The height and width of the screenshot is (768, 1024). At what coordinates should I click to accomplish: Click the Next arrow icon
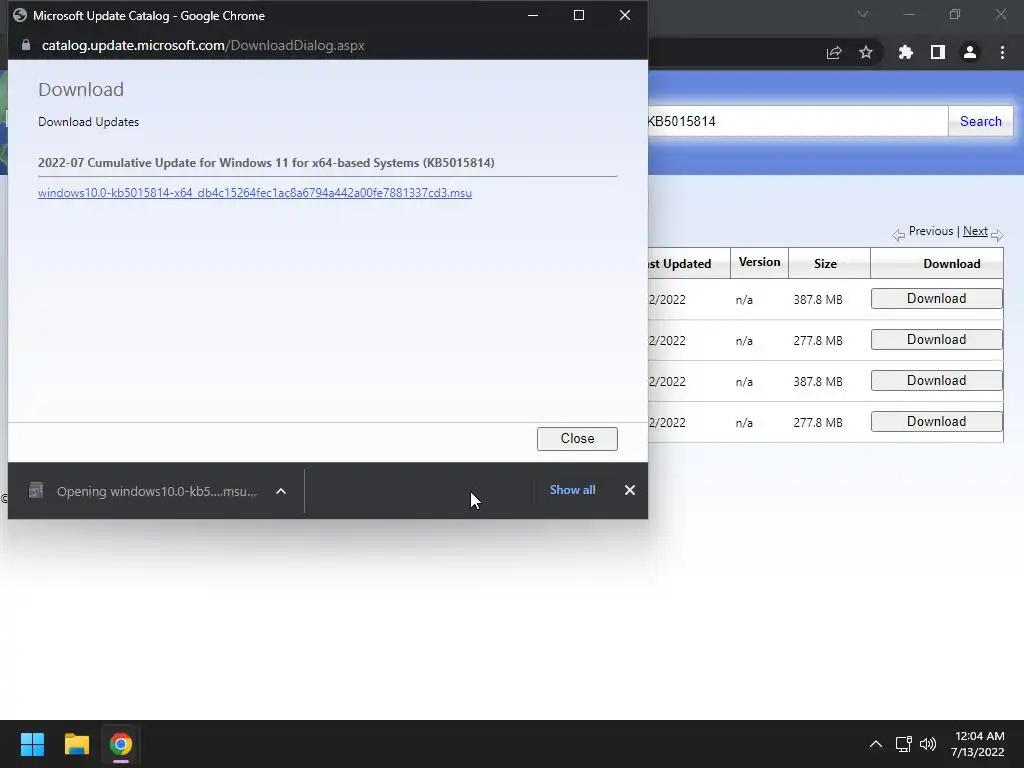(997, 235)
